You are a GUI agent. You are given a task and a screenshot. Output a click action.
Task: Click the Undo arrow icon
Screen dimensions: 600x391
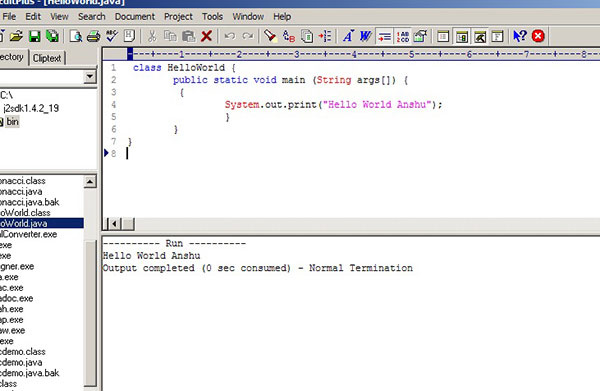coord(230,36)
